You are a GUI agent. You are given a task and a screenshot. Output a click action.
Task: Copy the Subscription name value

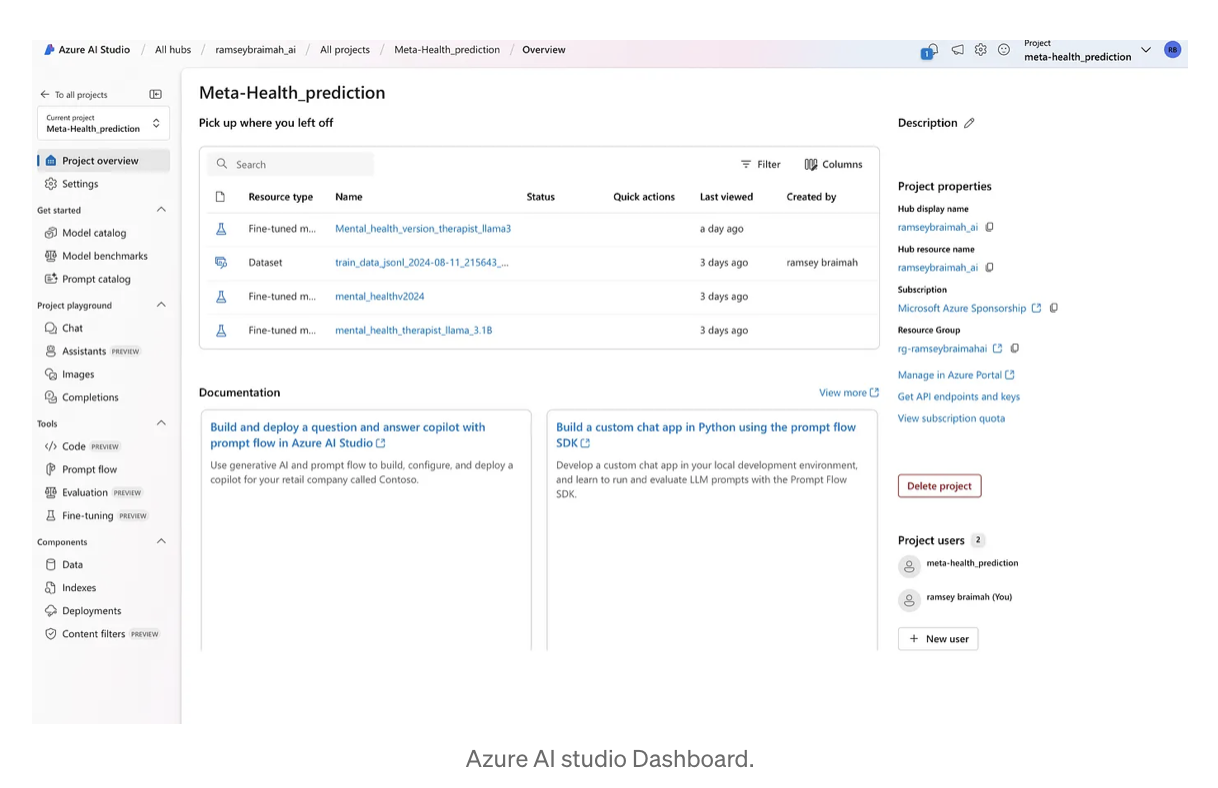coord(1053,308)
